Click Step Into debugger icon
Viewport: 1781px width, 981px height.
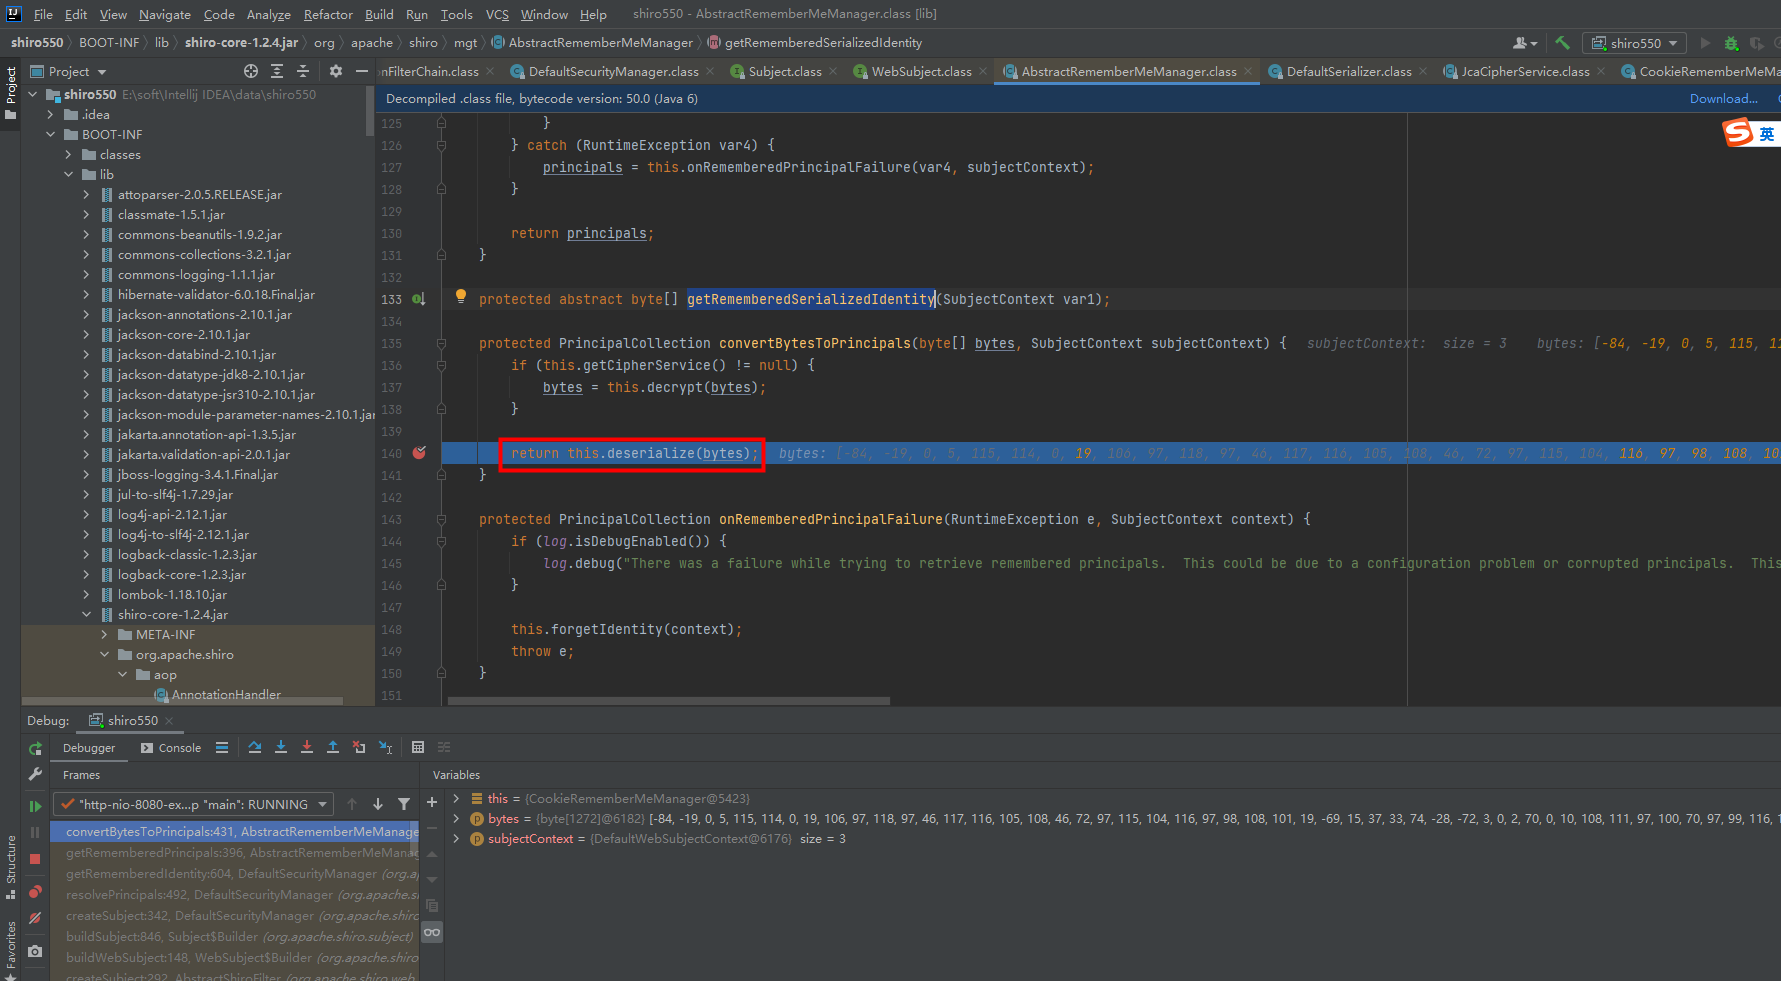(281, 747)
